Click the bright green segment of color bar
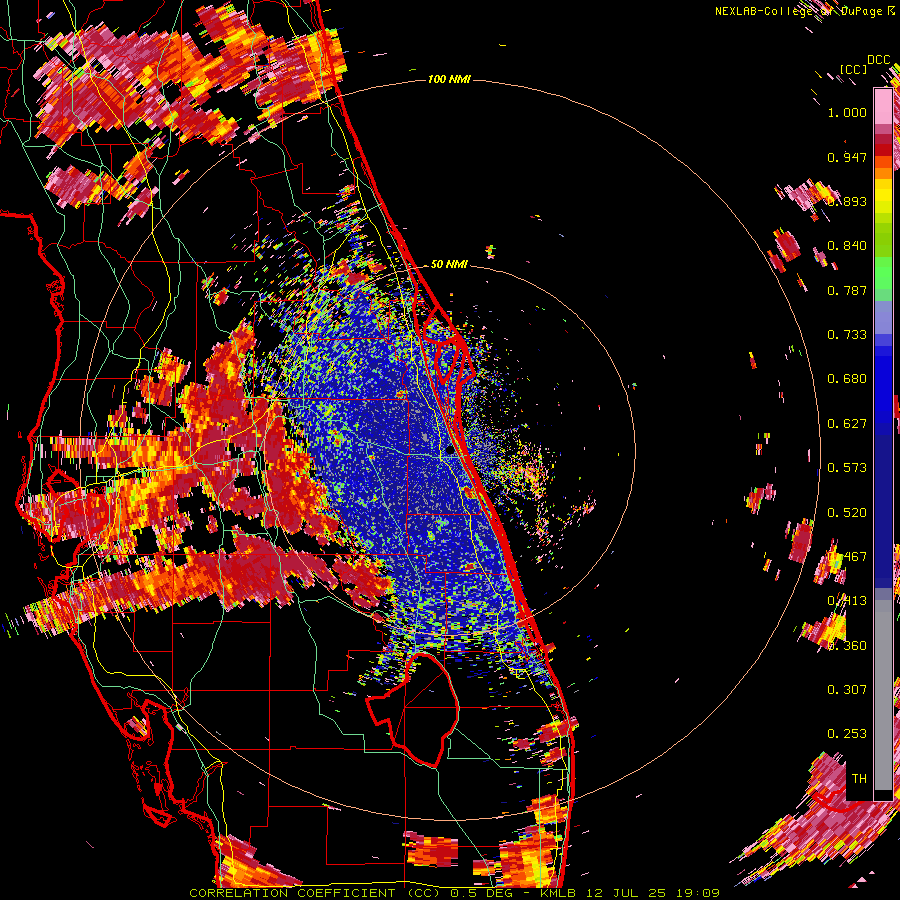Viewport: 900px width, 900px height. point(883,273)
